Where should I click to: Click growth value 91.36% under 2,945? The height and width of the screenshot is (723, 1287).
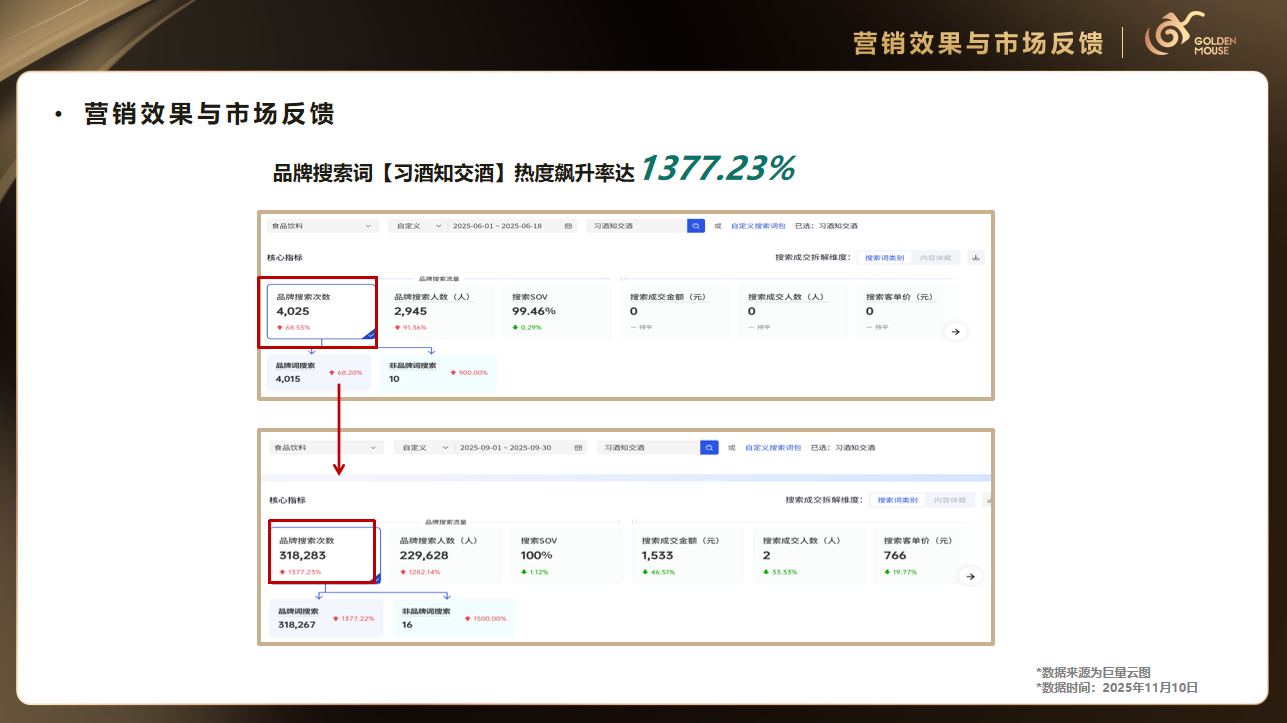[415, 327]
